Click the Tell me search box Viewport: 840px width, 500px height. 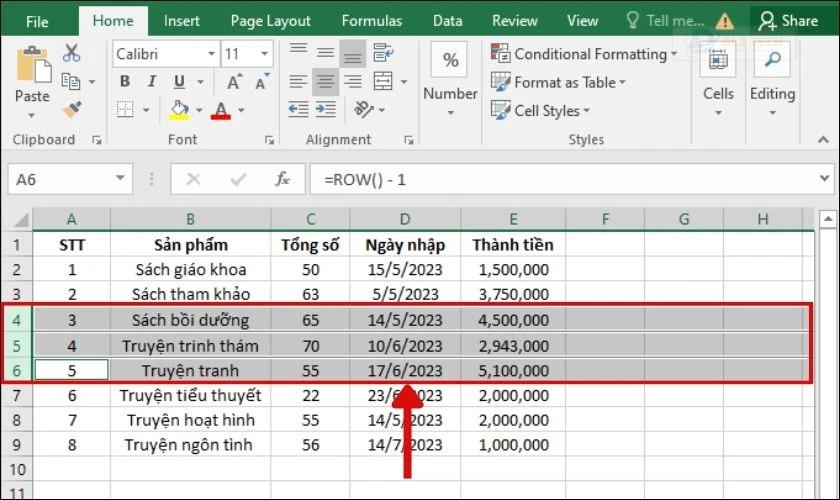click(665, 21)
